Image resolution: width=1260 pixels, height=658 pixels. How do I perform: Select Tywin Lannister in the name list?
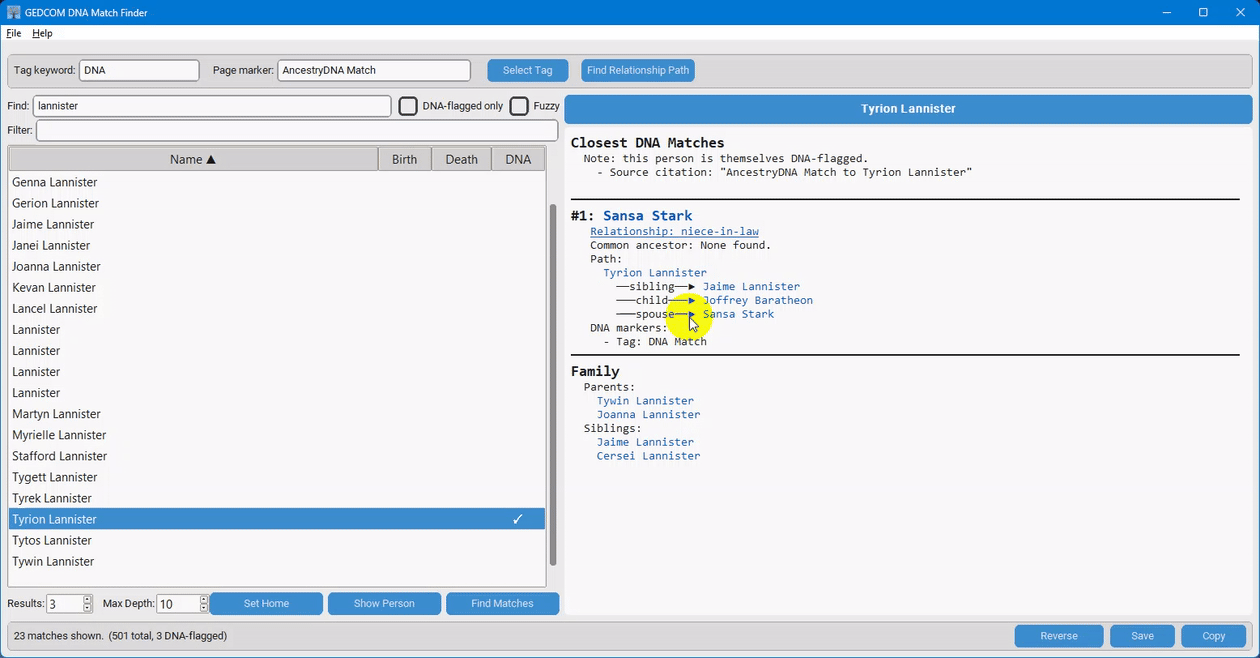pos(277,561)
